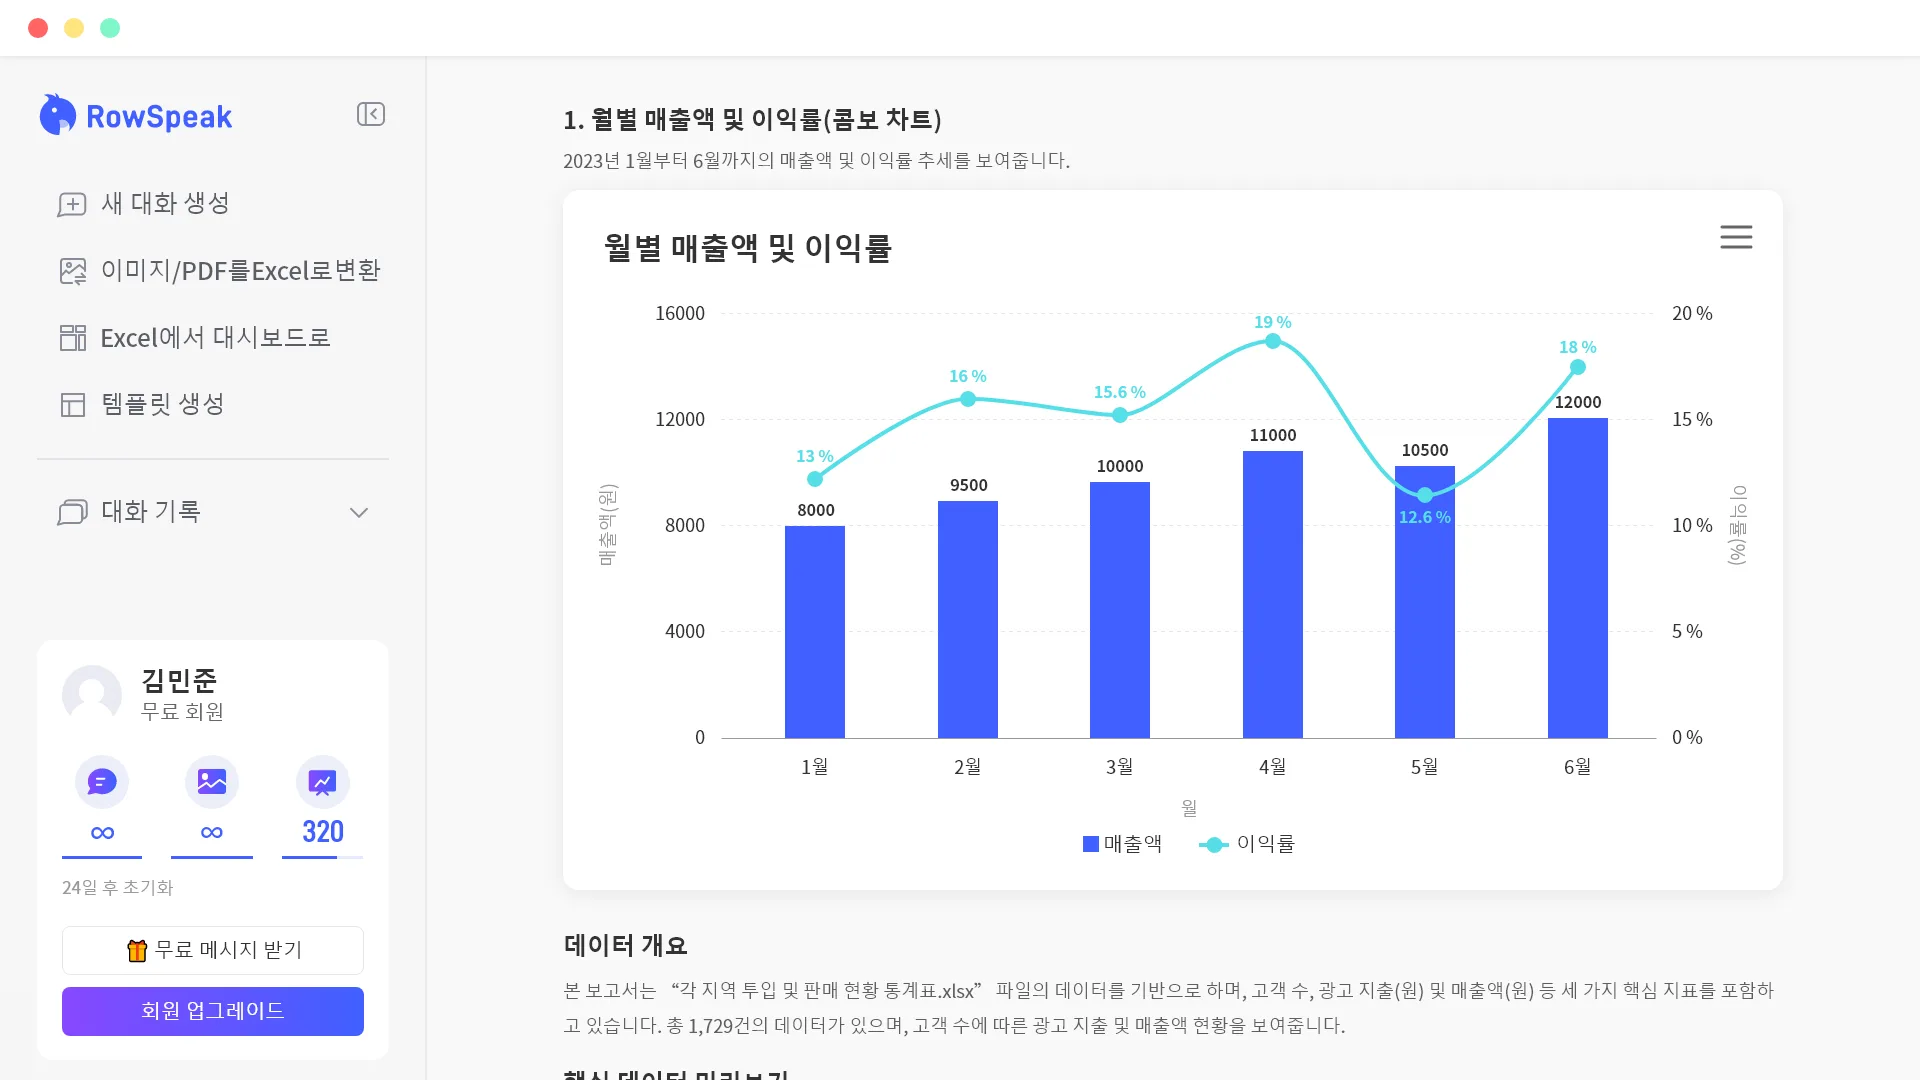Click the chat messages quota icon
The height and width of the screenshot is (1080, 1920).
coord(102,782)
